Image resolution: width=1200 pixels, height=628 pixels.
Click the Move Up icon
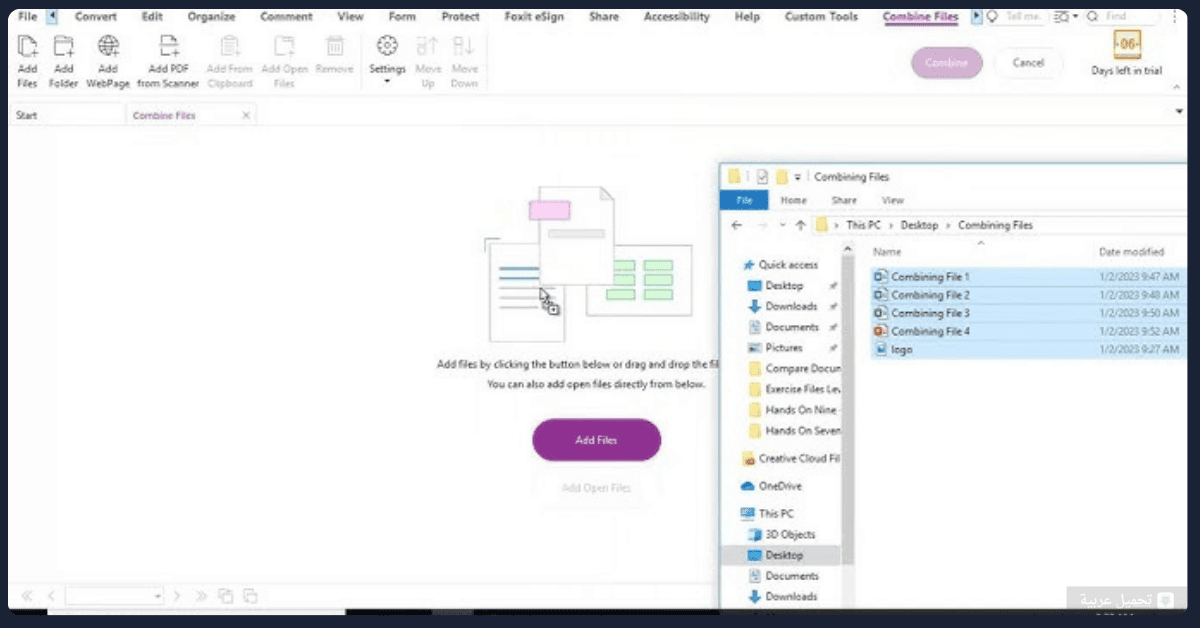coord(428,46)
